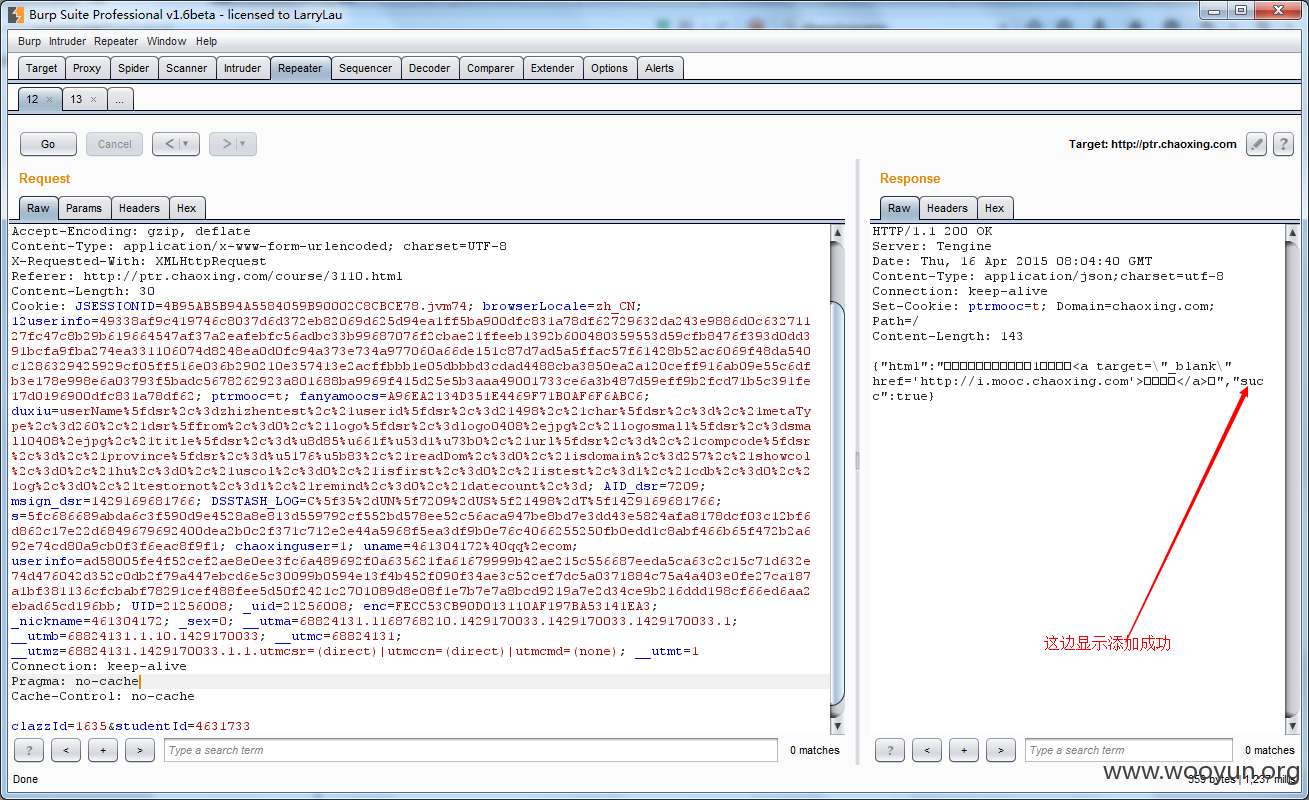The image size is (1309, 800).
Task: Select the Response Headers tab
Action: [946, 208]
